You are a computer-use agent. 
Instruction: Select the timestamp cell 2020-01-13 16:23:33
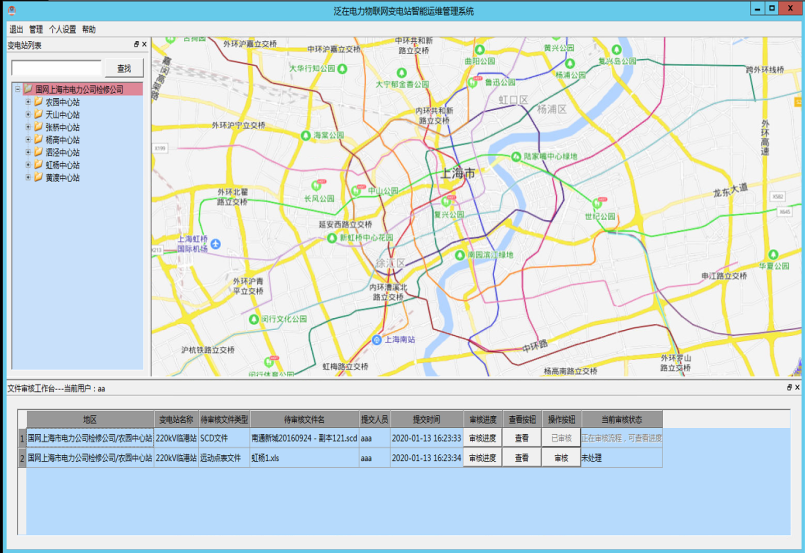[x=427, y=438]
